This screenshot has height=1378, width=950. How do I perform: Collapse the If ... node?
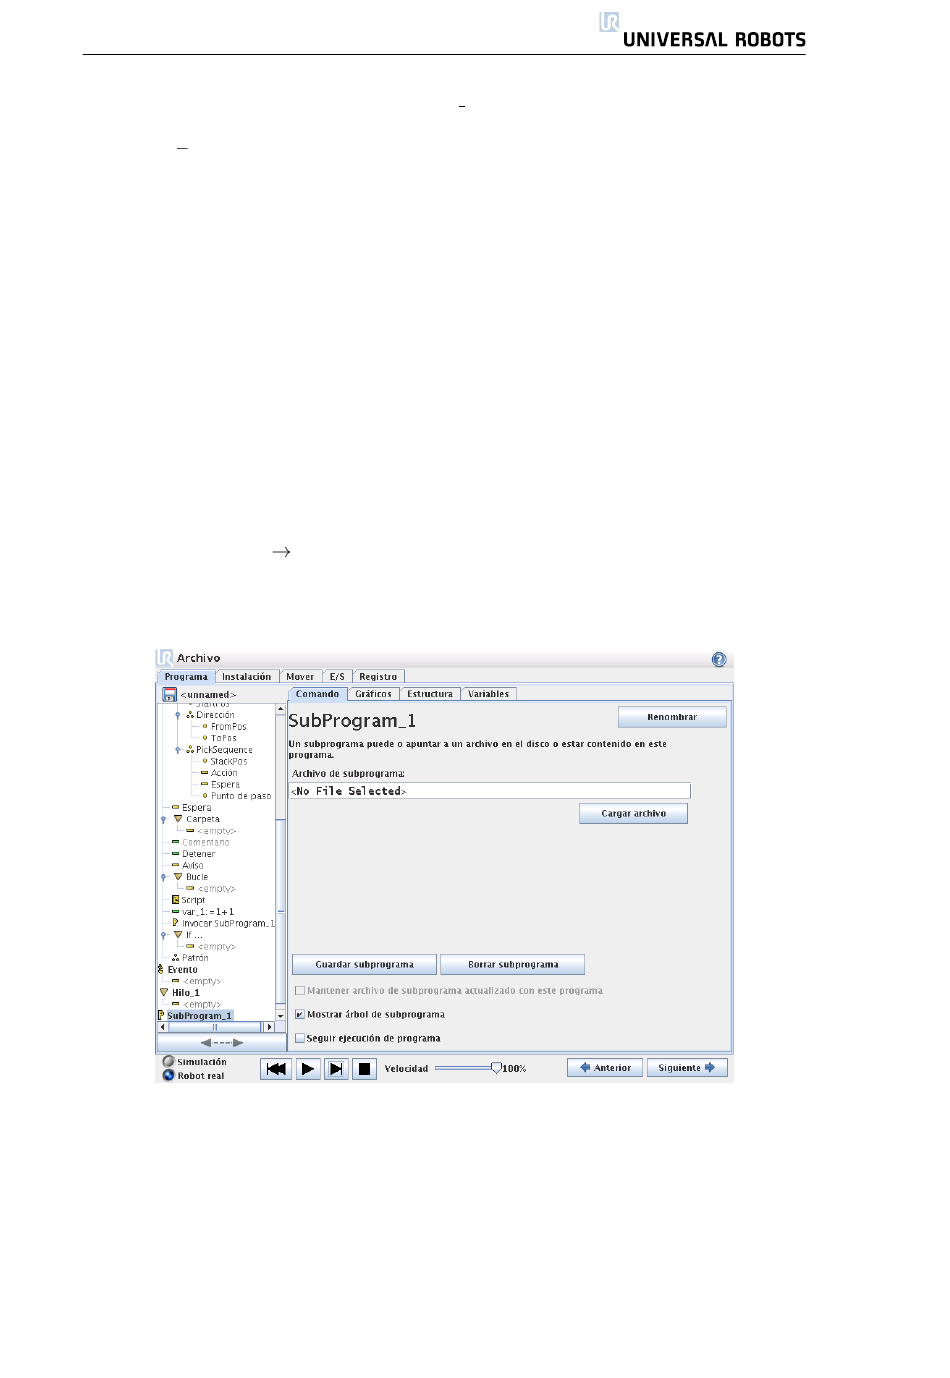[163, 935]
